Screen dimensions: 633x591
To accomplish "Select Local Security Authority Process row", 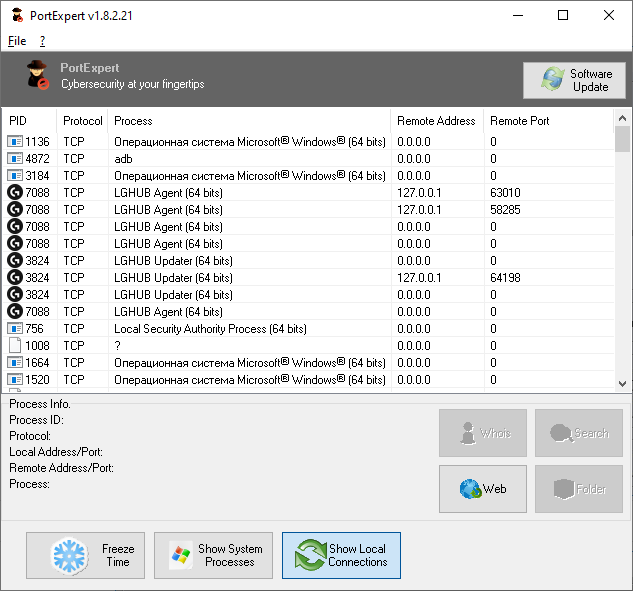I will (308, 329).
